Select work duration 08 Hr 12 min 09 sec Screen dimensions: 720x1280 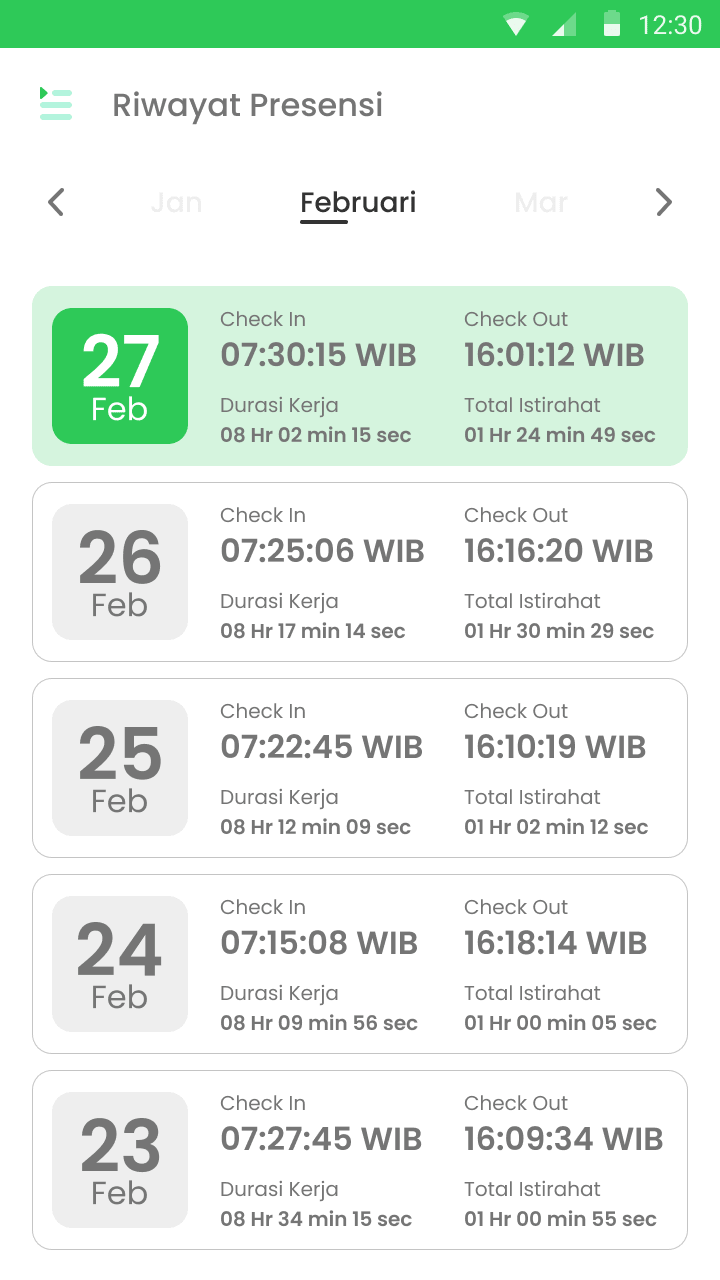click(315, 827)
